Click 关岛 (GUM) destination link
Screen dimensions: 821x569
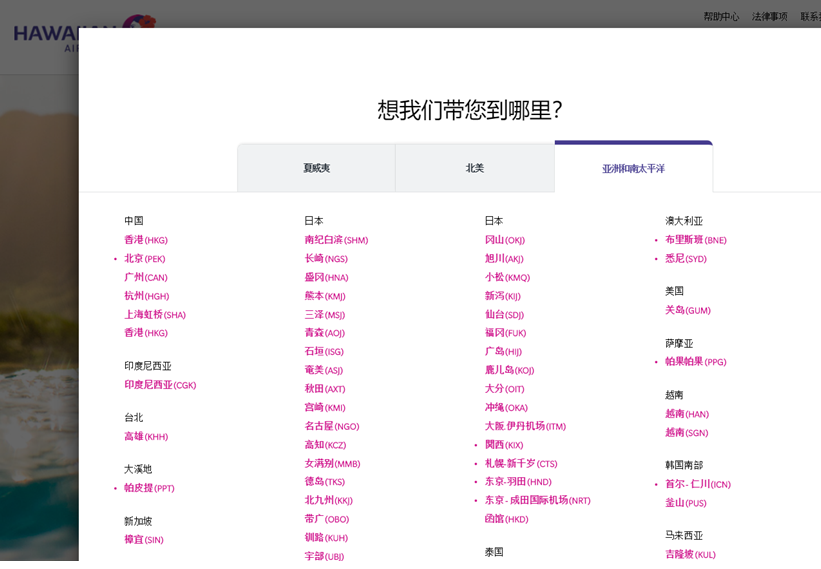coord(688,310)
